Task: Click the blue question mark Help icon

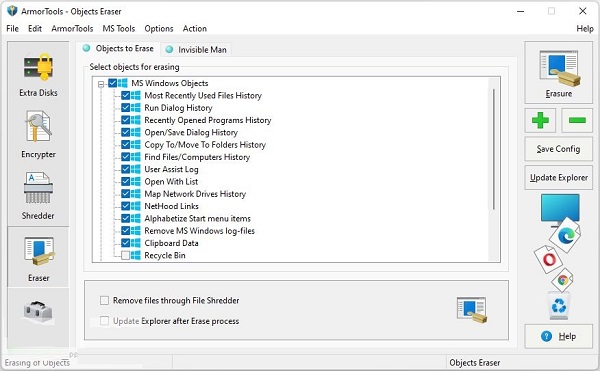Action: (546, 336)
